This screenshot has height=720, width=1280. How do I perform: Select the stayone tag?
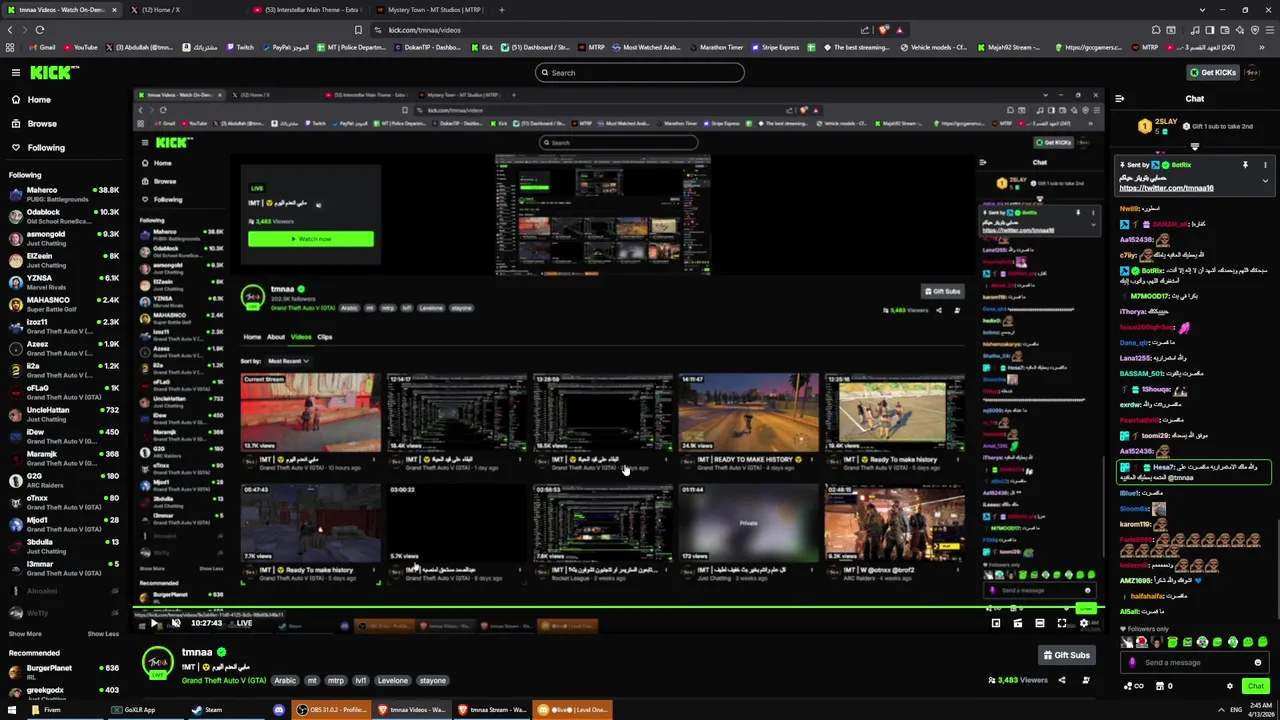pyautogui.click(x=433, y=681)
